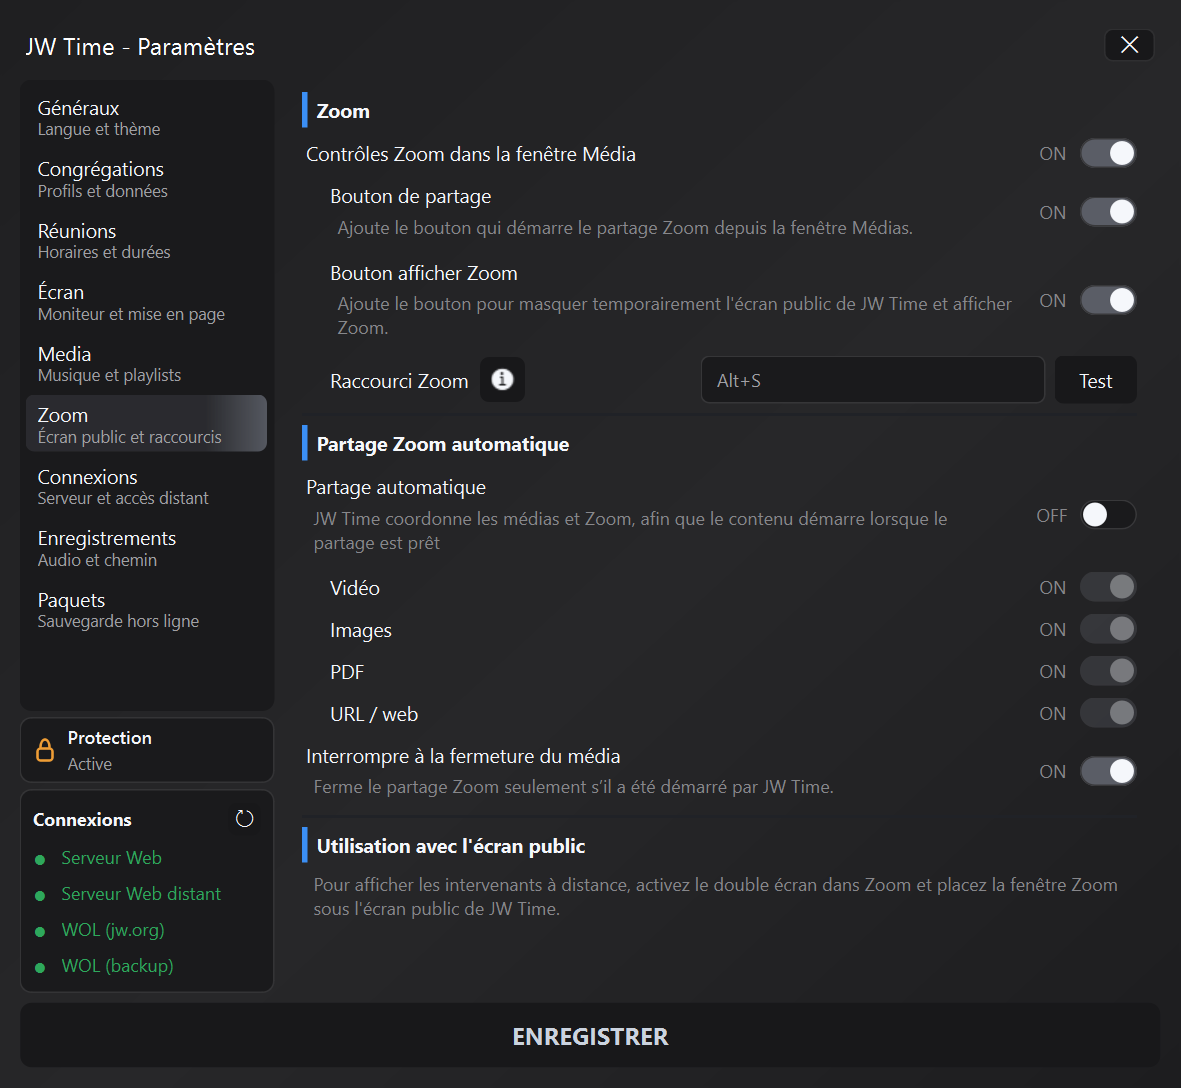1181x1088 pixels.
Task: Toggle the PDF auto-share switch
Action: 1108,671
